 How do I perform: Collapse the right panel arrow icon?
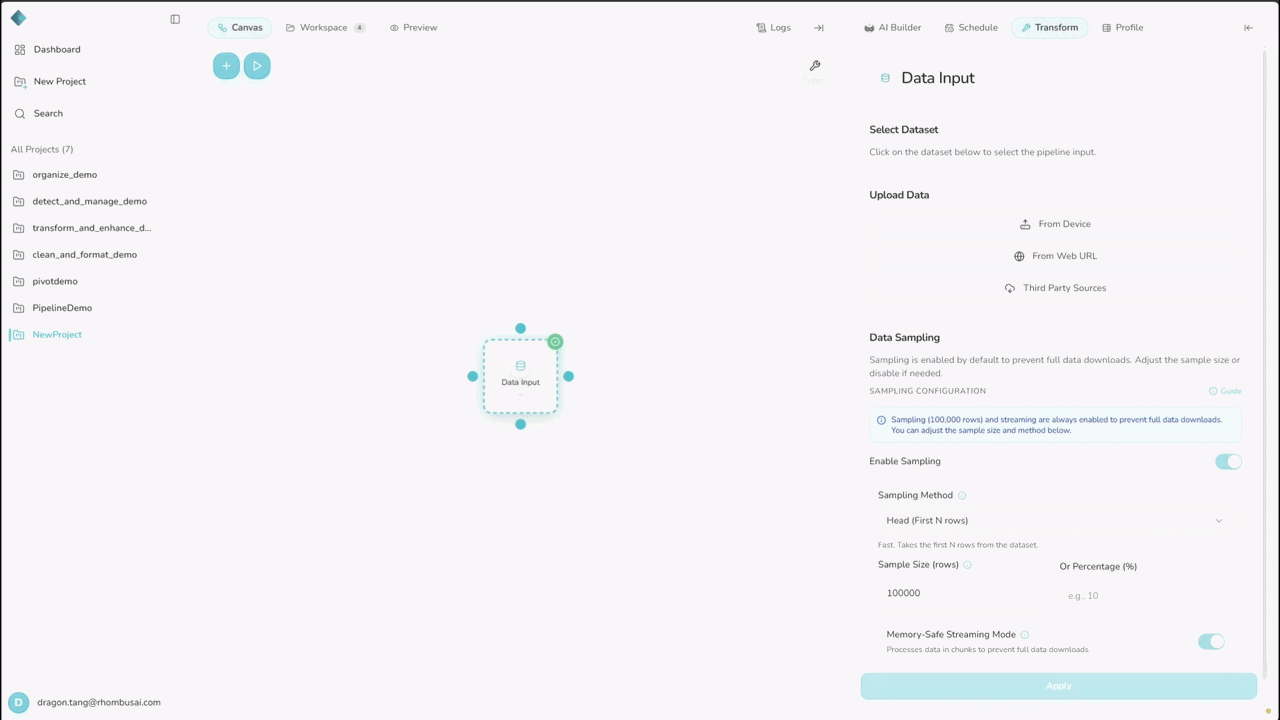tap(1248, 28)
